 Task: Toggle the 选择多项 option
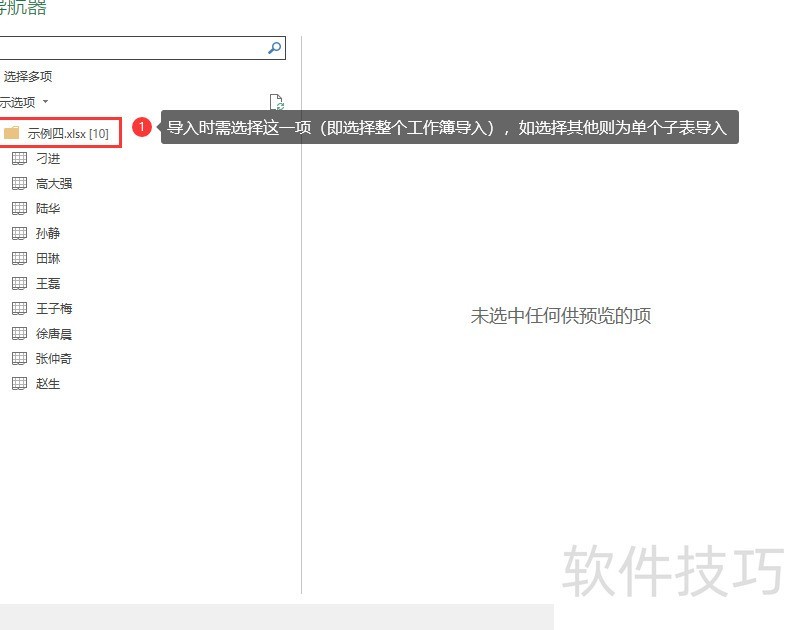click(x=26, y=76)
